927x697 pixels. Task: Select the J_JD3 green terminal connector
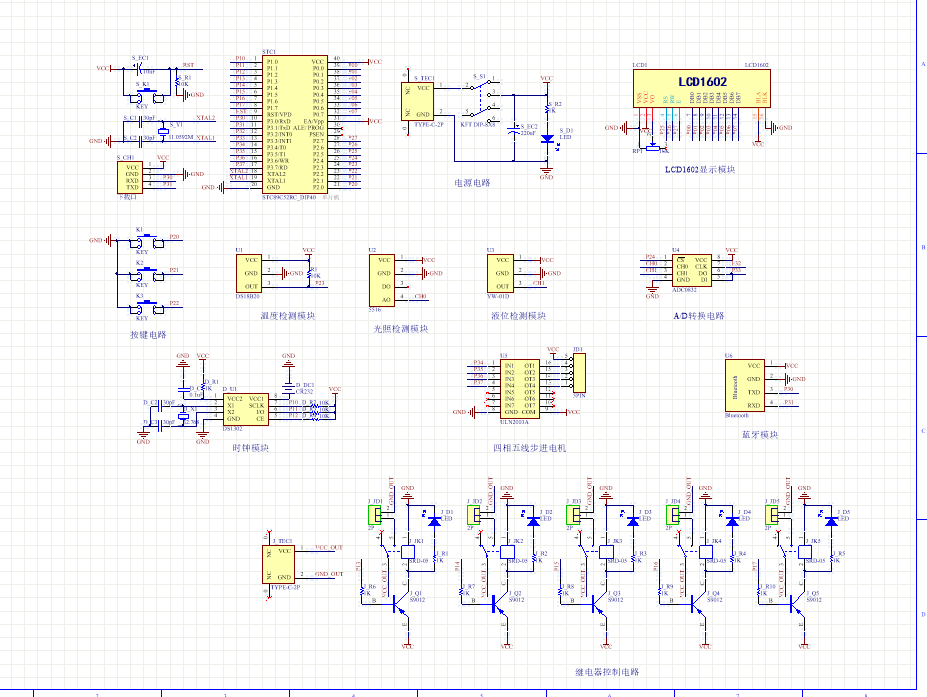point(573,515)
